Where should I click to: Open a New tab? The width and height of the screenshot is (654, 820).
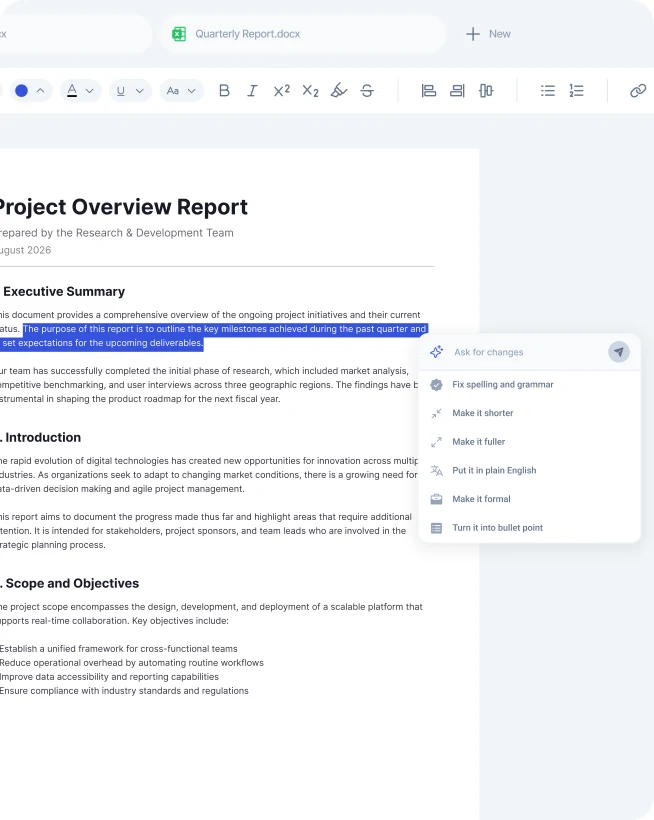(488, 34)
